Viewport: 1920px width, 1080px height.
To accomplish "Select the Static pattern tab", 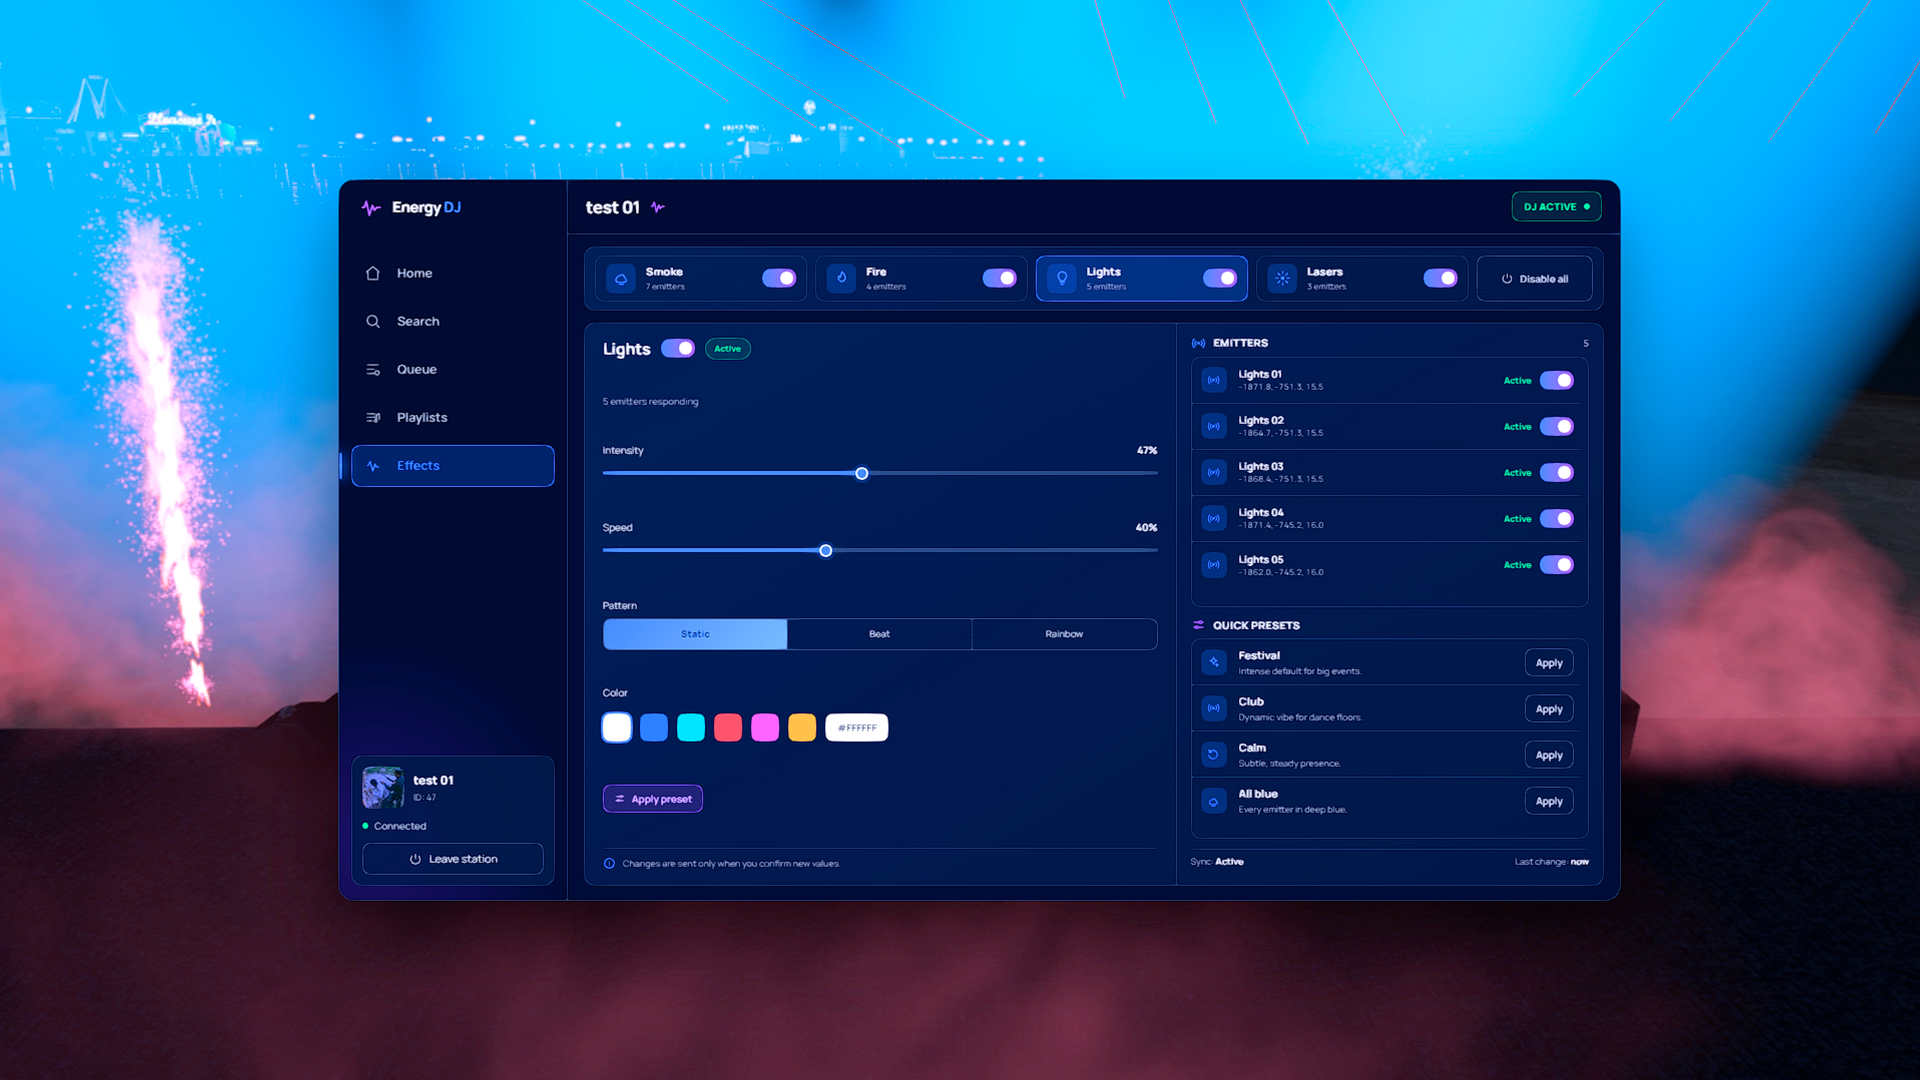I will (x=695, y=634).
